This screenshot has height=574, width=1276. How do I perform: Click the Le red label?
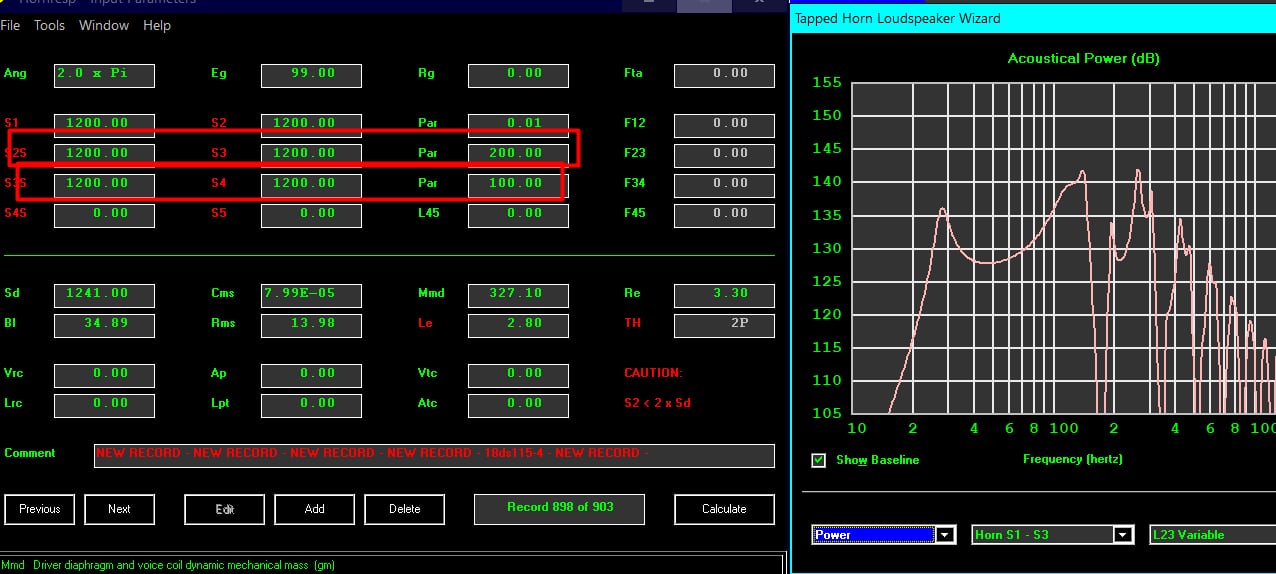425,323
